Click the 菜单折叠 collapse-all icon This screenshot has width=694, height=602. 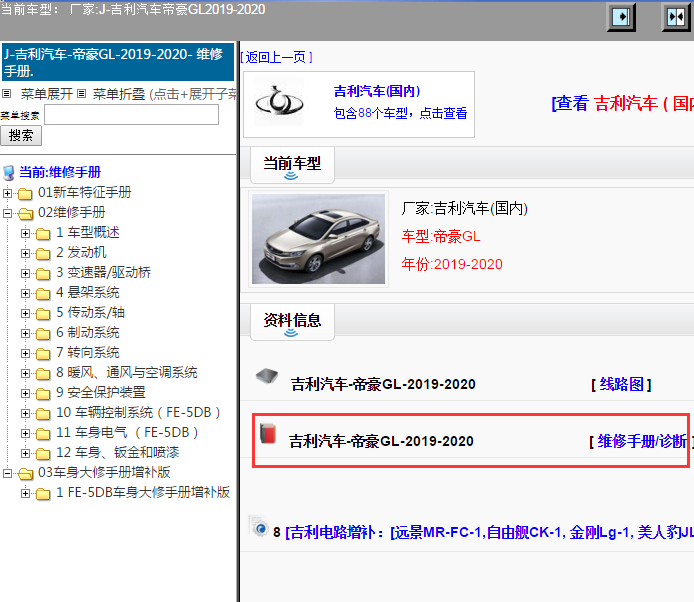tap(81, 94)
